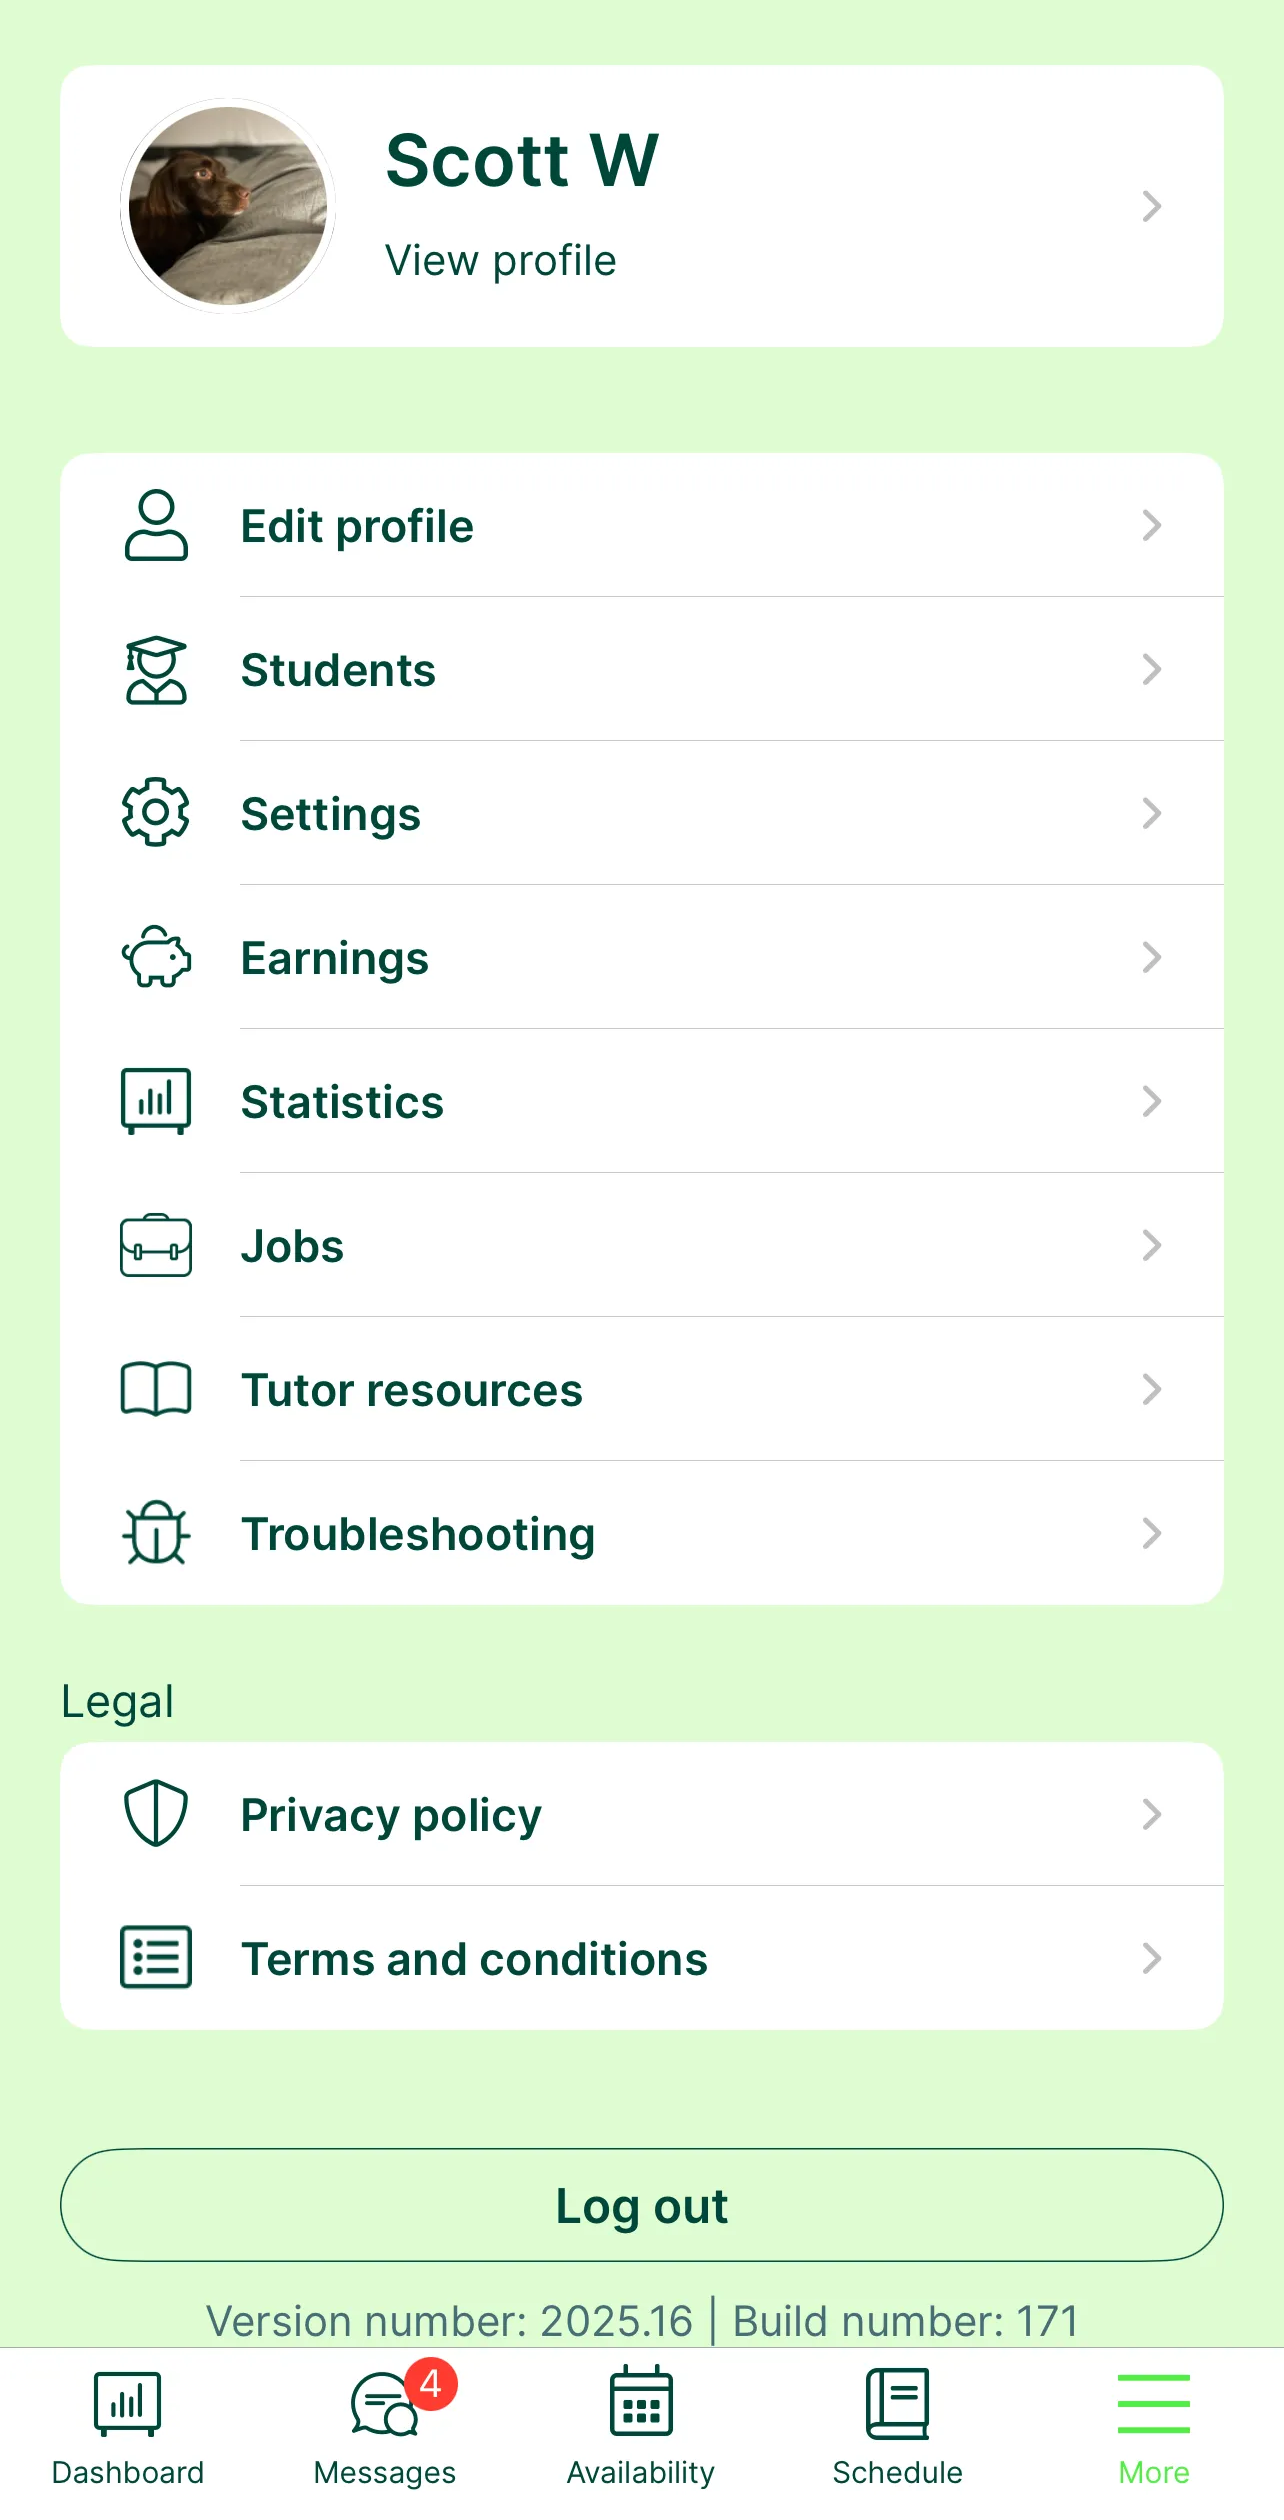Open the chevron beside Statistics

tap(1152, 1101)
